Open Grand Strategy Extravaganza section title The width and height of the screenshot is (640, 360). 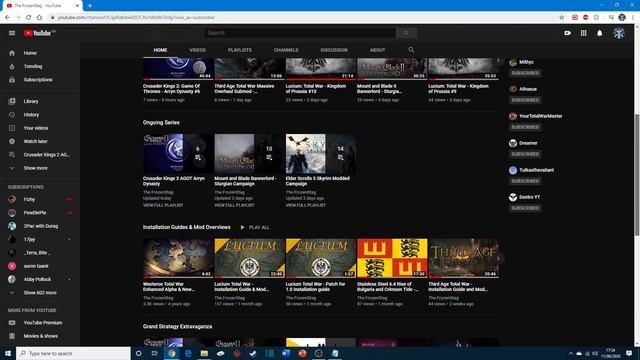pos(178,327)
